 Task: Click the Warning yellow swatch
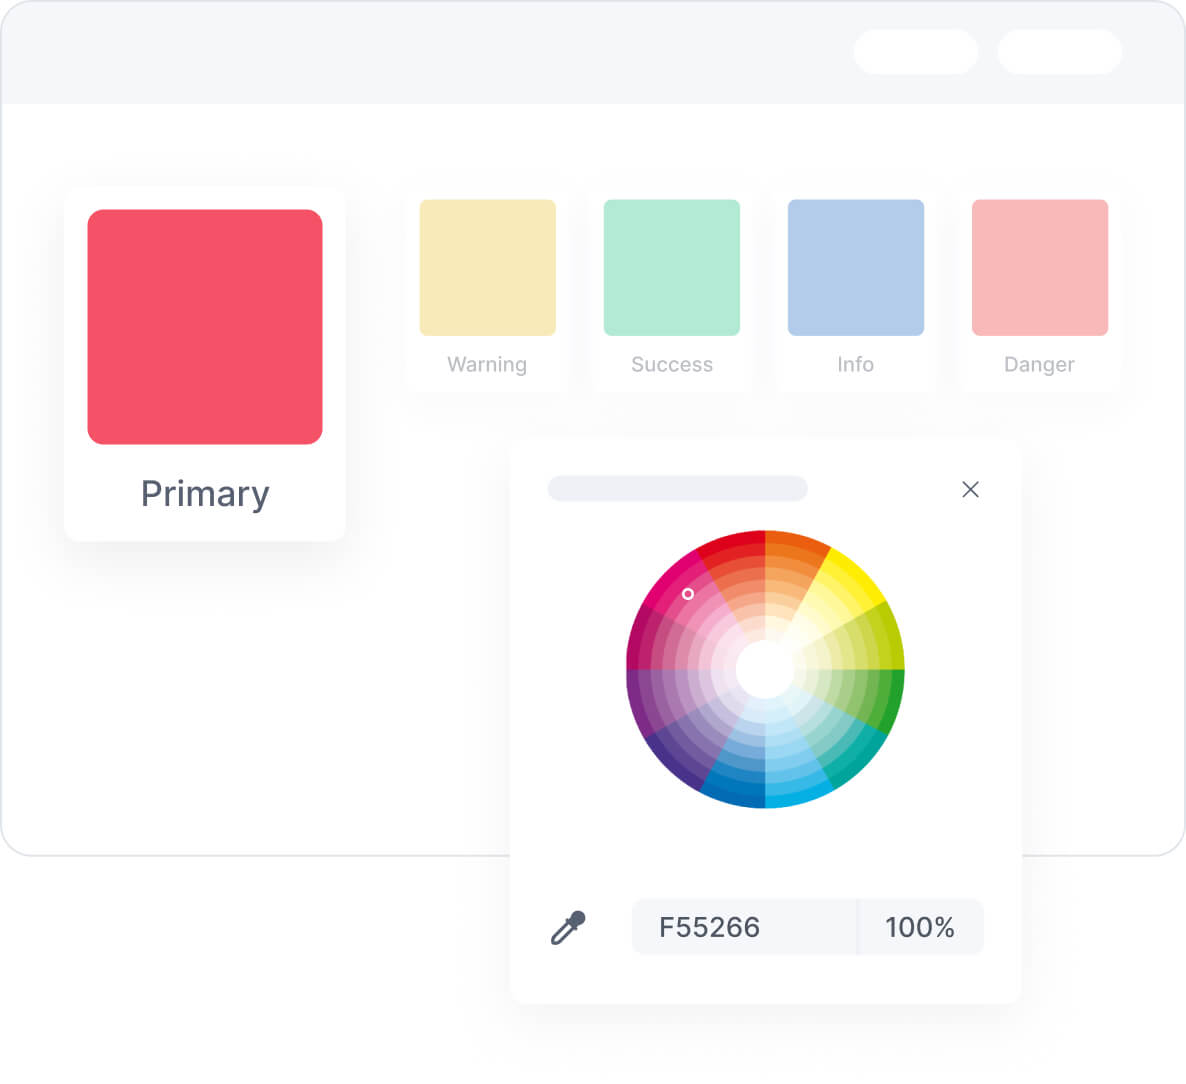tap(487, 267)
